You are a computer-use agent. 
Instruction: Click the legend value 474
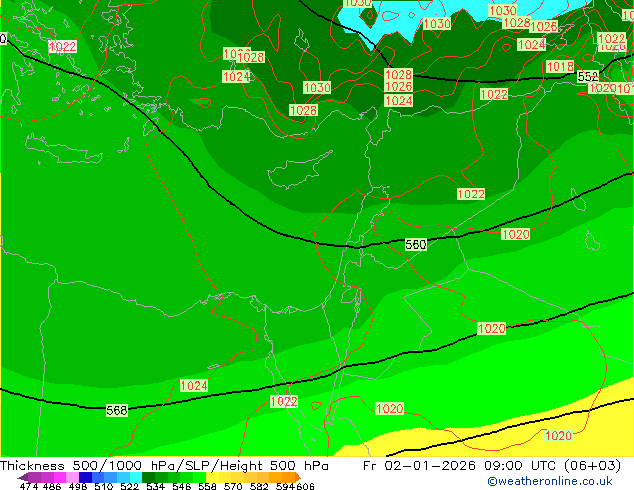coord(29,486)
